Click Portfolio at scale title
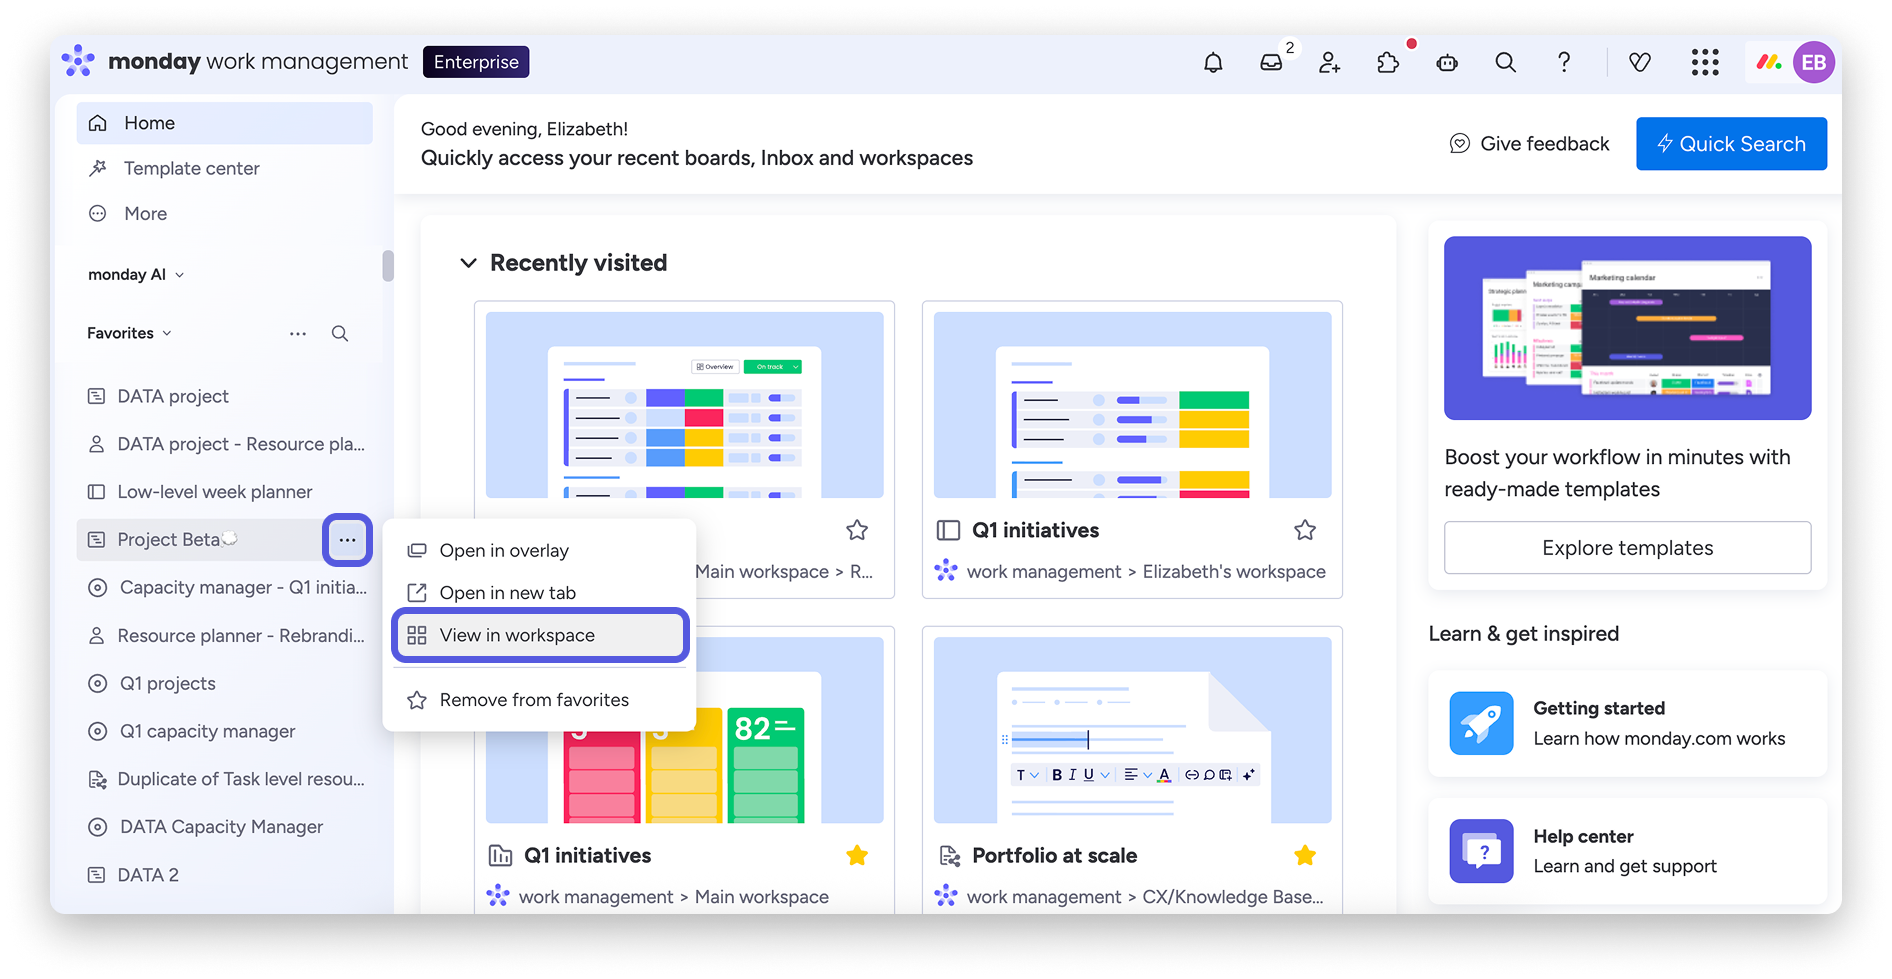 pos(1054,856)
